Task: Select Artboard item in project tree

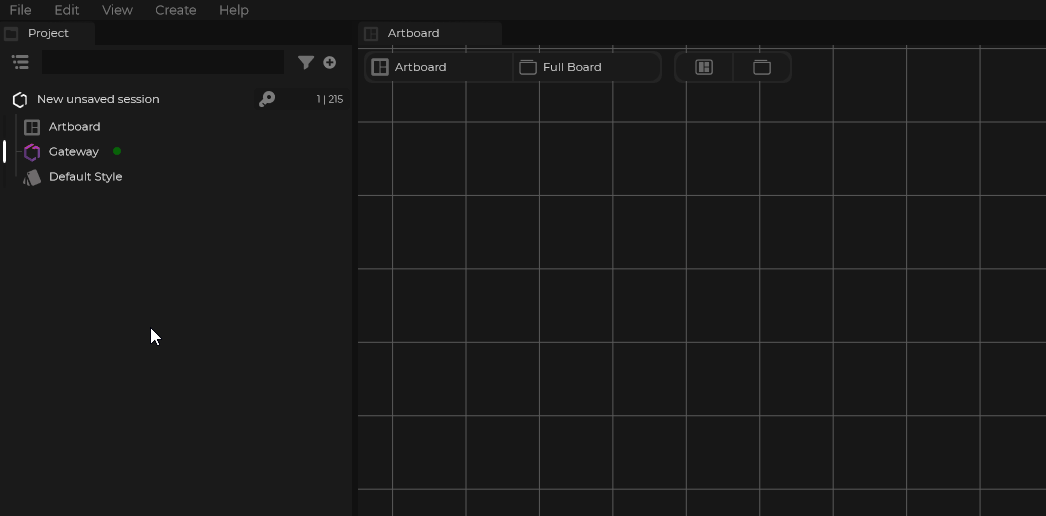Action: pos(74,127)
